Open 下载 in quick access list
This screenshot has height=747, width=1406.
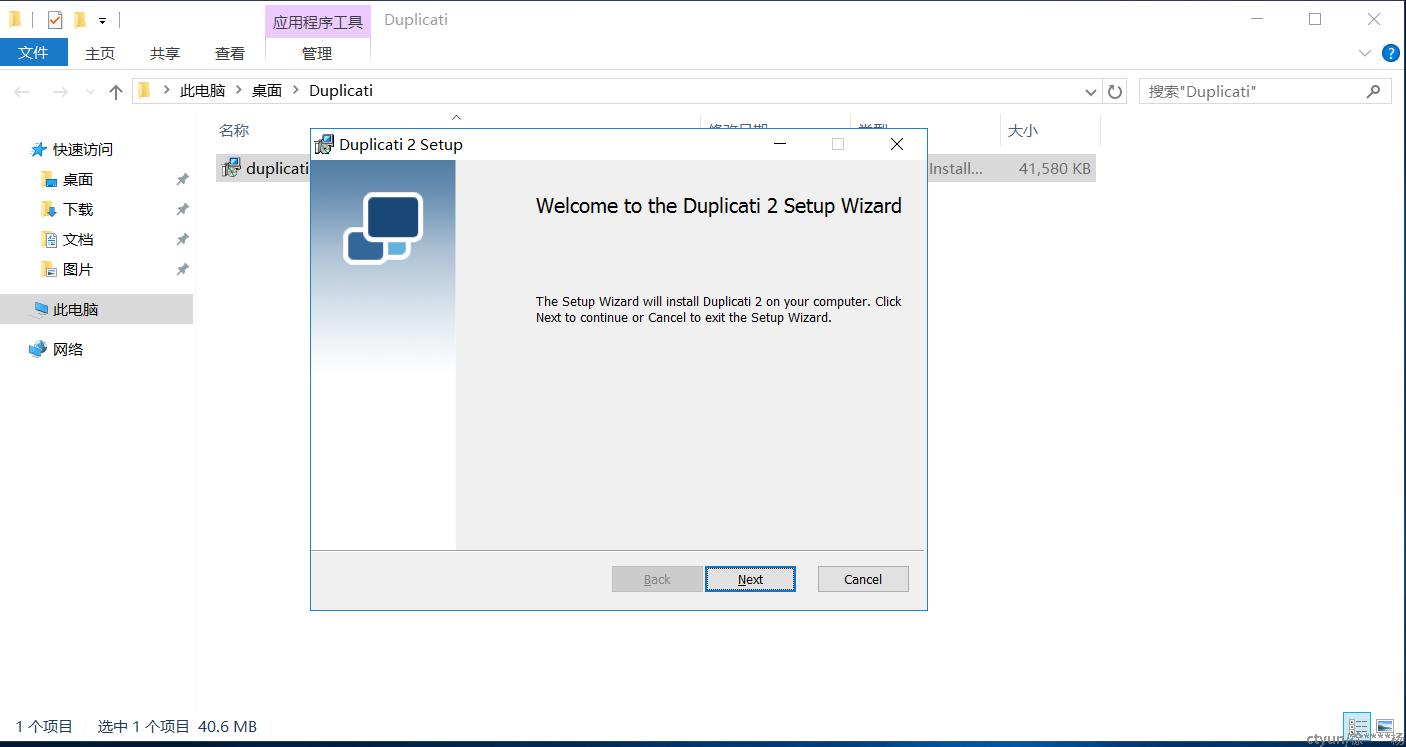tap(77, 209)
